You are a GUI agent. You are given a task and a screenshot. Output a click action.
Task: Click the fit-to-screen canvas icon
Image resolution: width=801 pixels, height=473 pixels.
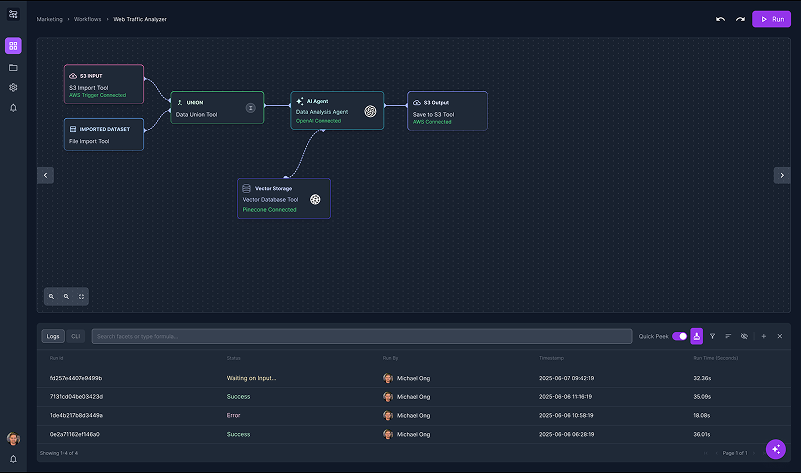coord(82,296)
